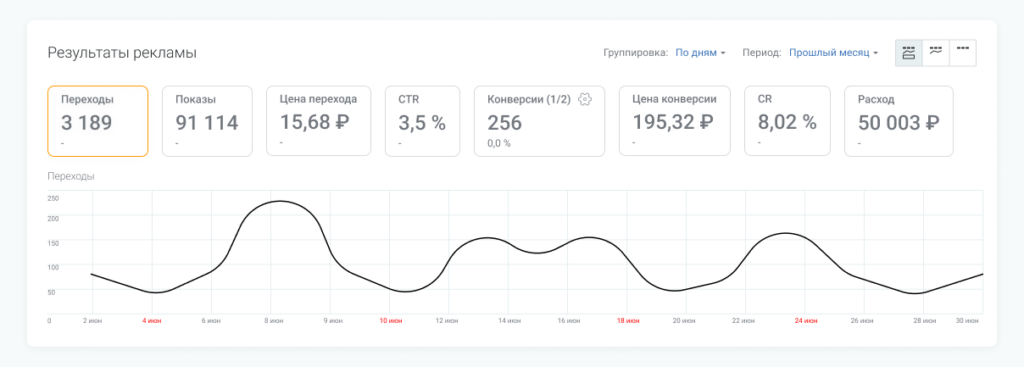Screen dimensions: 1024x367
Task: Select the Показы metric card
Action: [207, 121]
